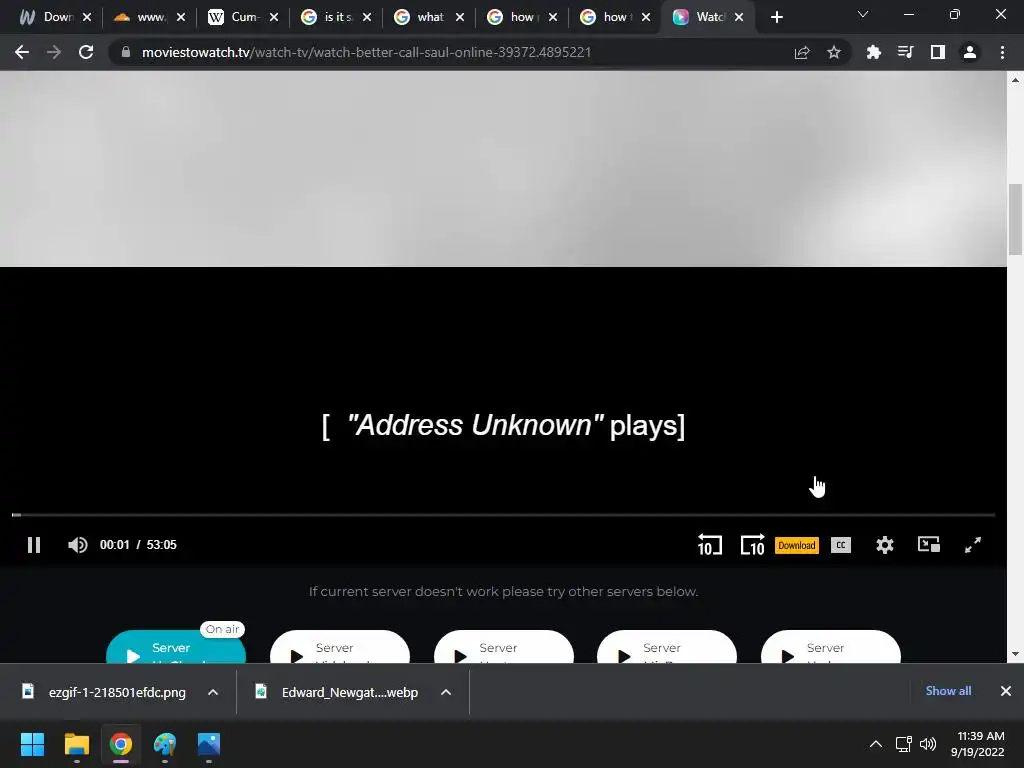Share this page icon in address bar
This screenshot has width=1024, height=768.
(x=802, y=52)
